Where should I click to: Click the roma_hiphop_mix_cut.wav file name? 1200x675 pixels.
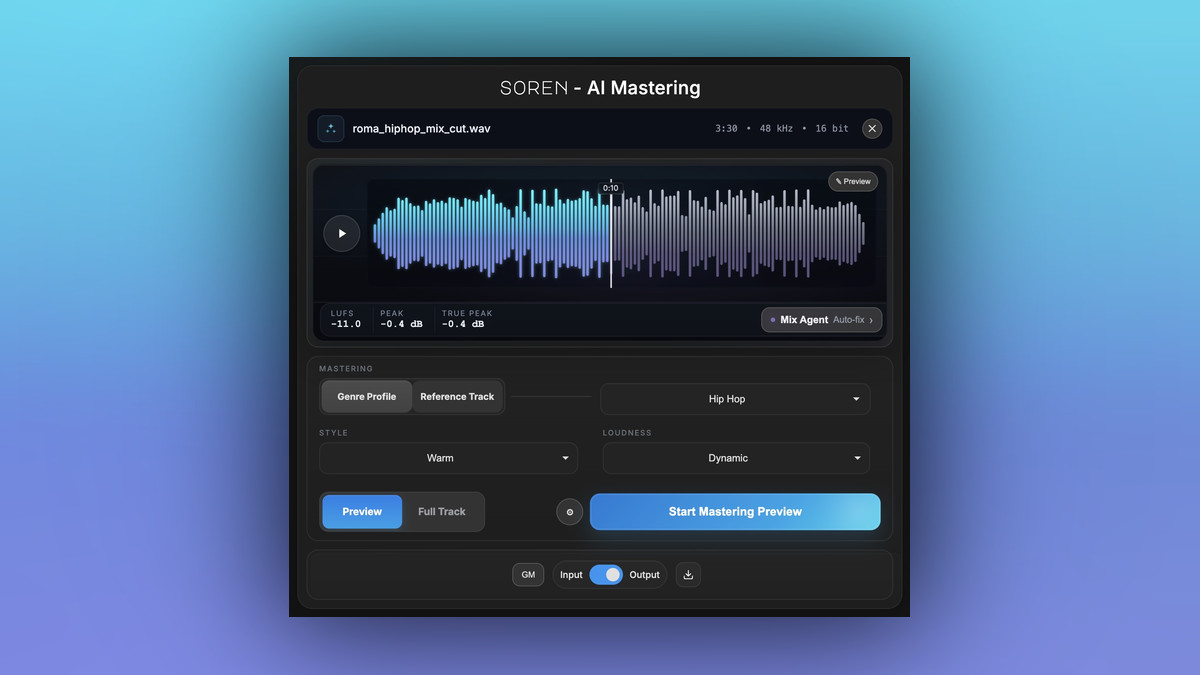(x=421, y=129)
